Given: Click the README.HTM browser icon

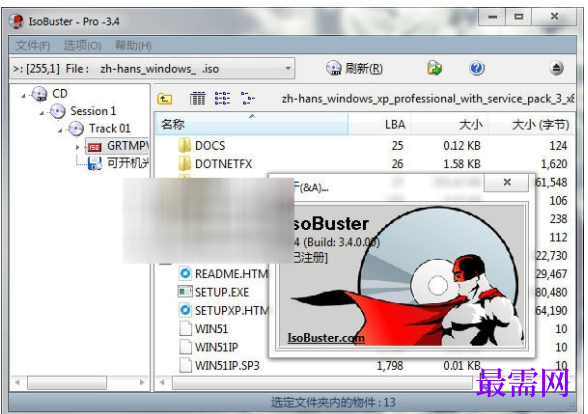Looking at the screenshot, I should (x=185, y=273).
